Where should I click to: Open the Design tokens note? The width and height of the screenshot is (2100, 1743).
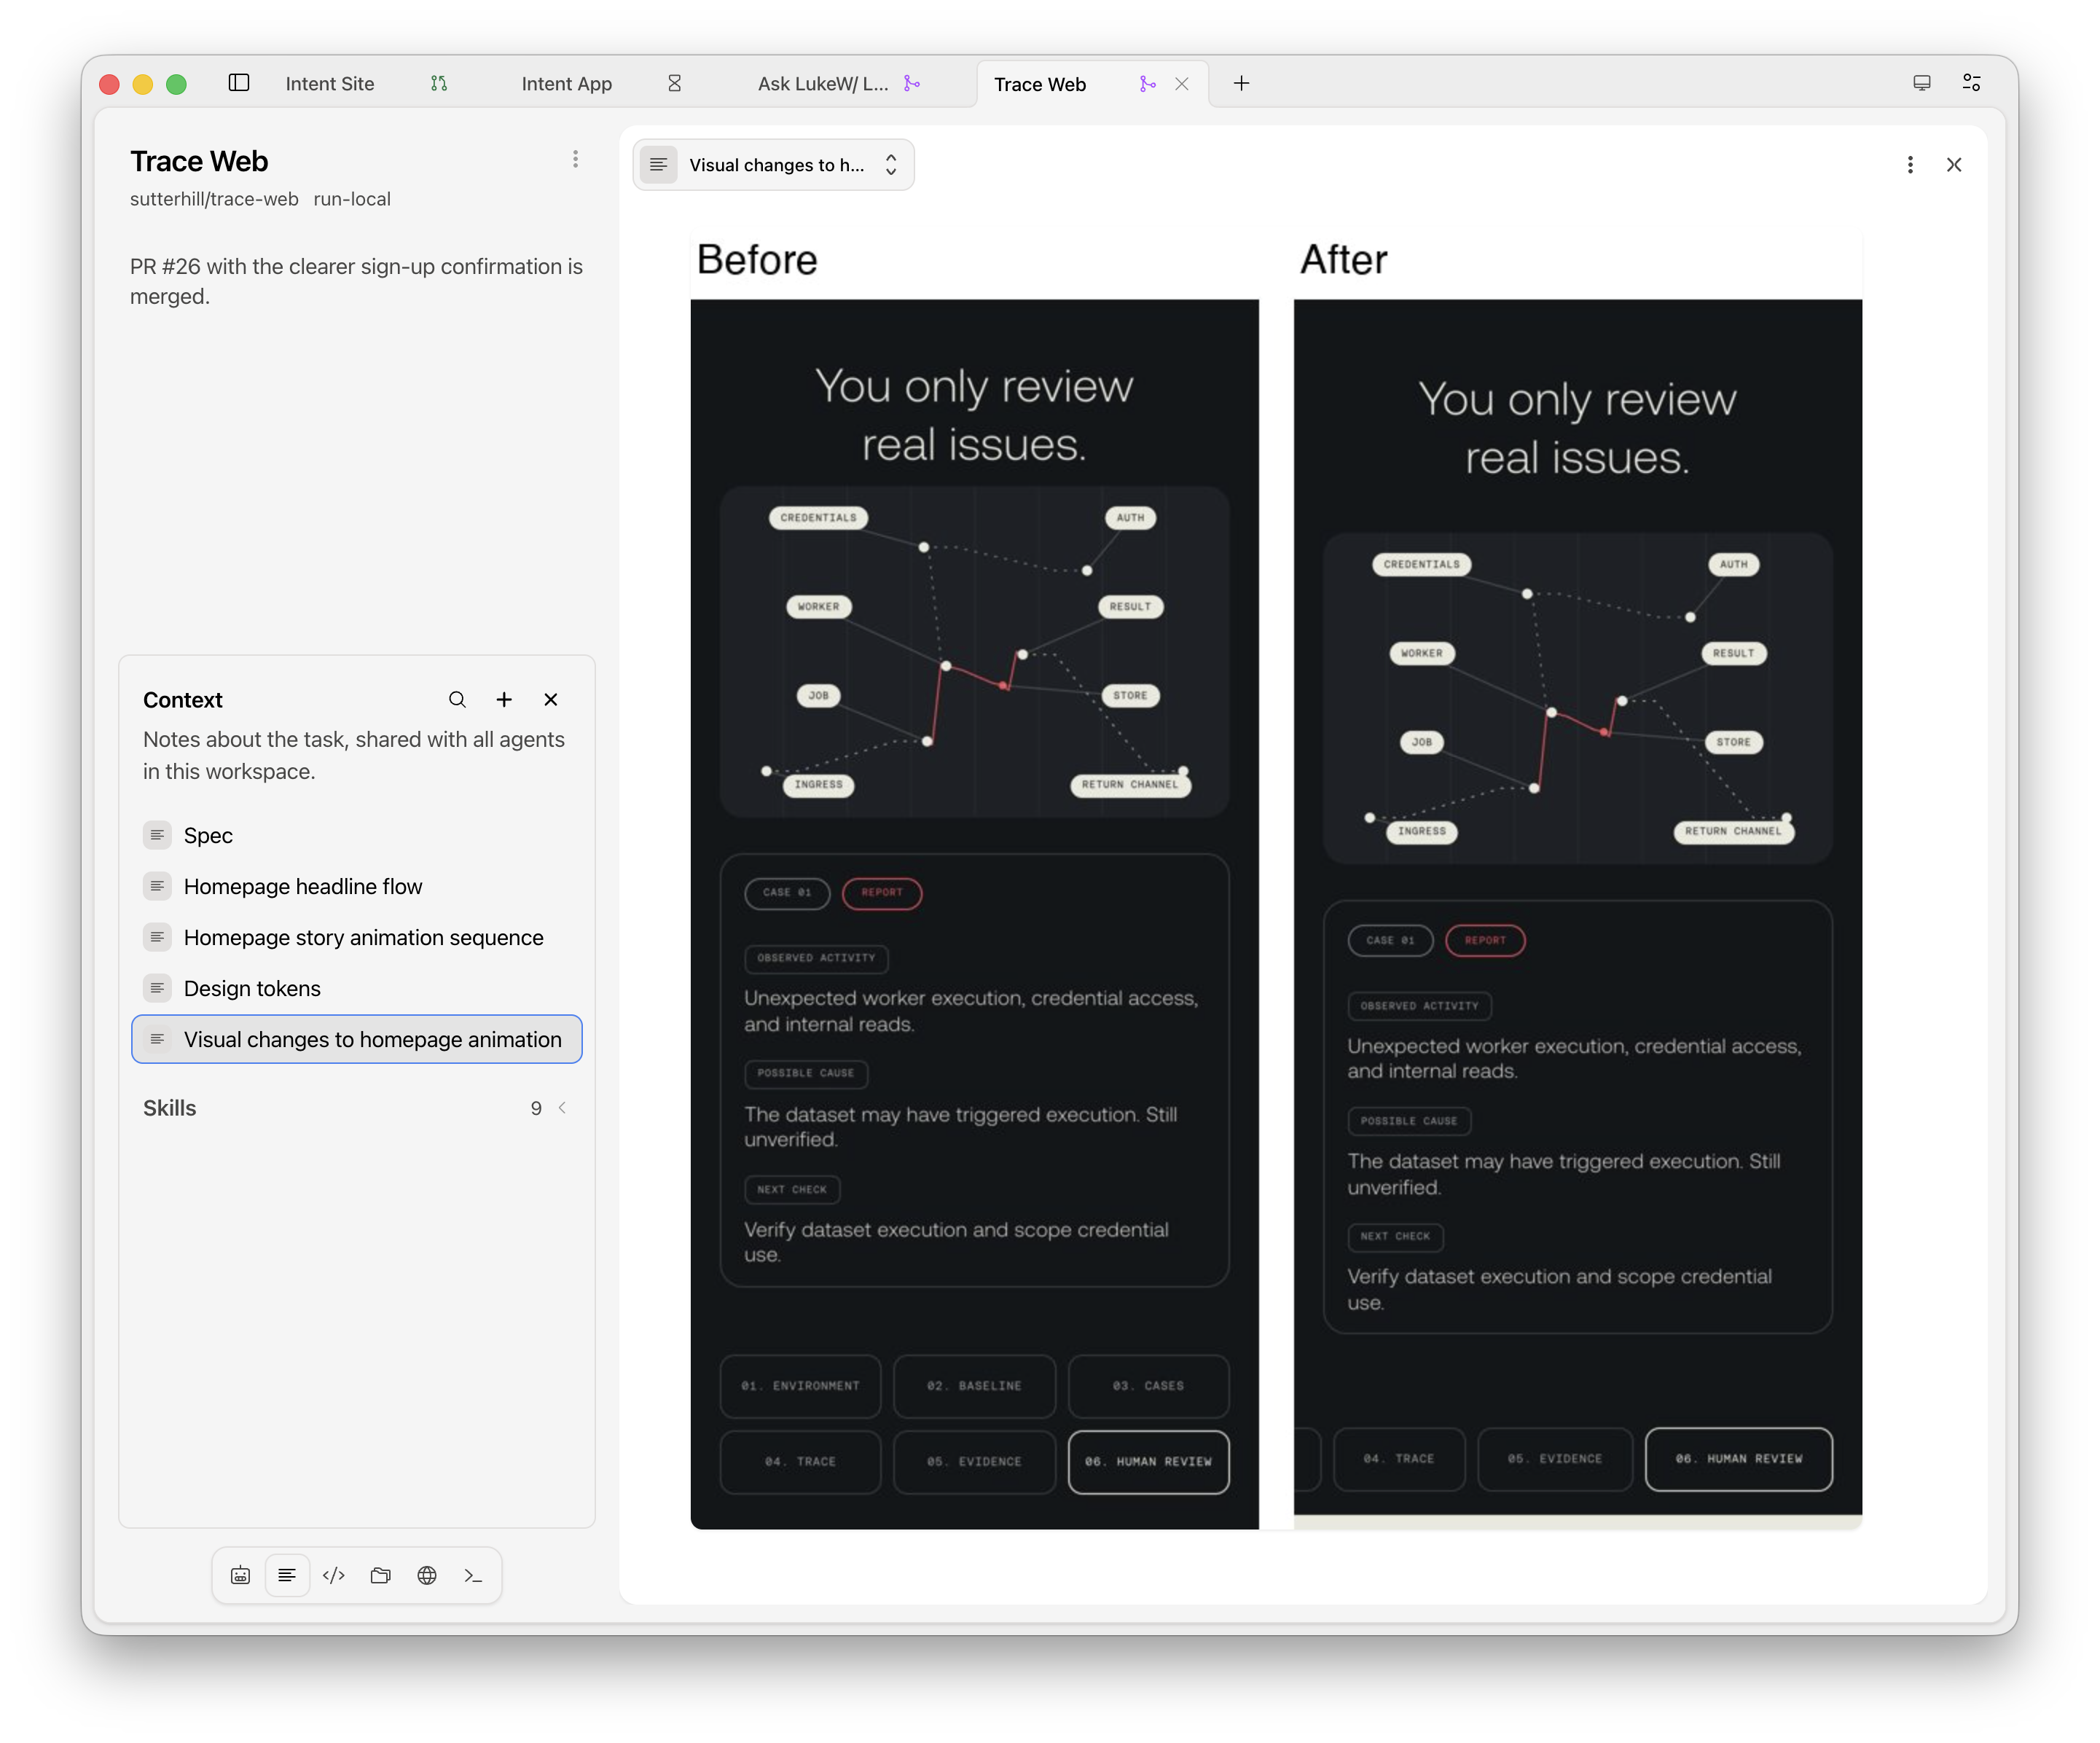point(357,989)
